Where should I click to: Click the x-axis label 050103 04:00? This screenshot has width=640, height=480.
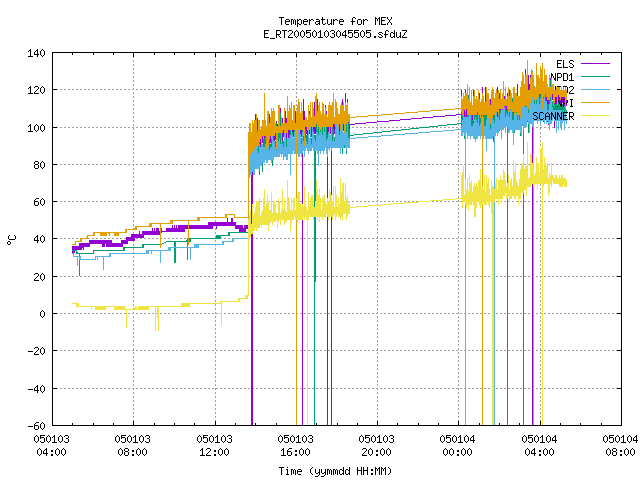click(x=51, y=446)
